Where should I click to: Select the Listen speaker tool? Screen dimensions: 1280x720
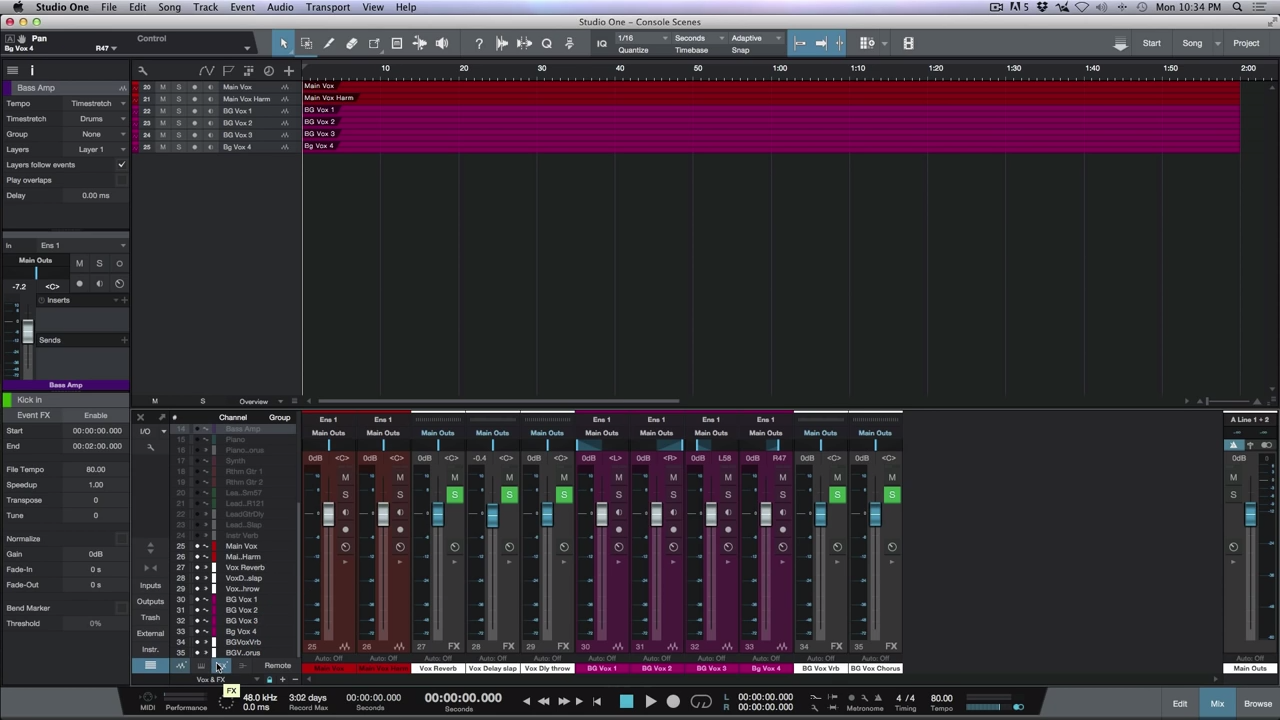tap(442, 43)
